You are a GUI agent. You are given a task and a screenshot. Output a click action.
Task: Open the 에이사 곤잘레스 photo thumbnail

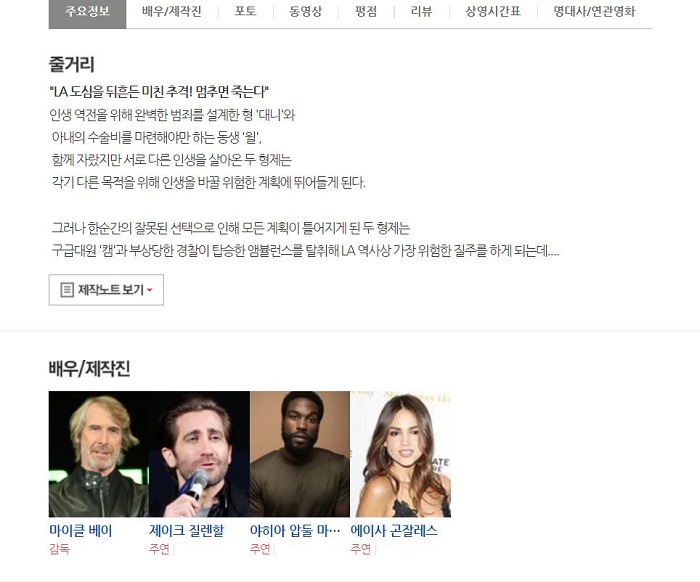[x=401, y=454]
